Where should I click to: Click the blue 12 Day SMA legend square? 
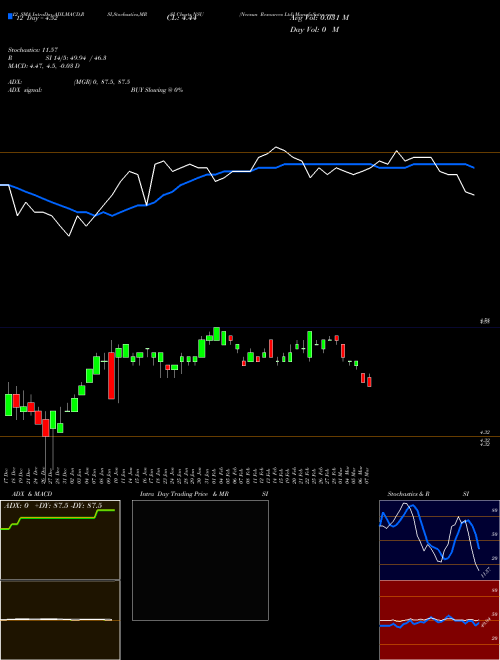tap(10, 17)
